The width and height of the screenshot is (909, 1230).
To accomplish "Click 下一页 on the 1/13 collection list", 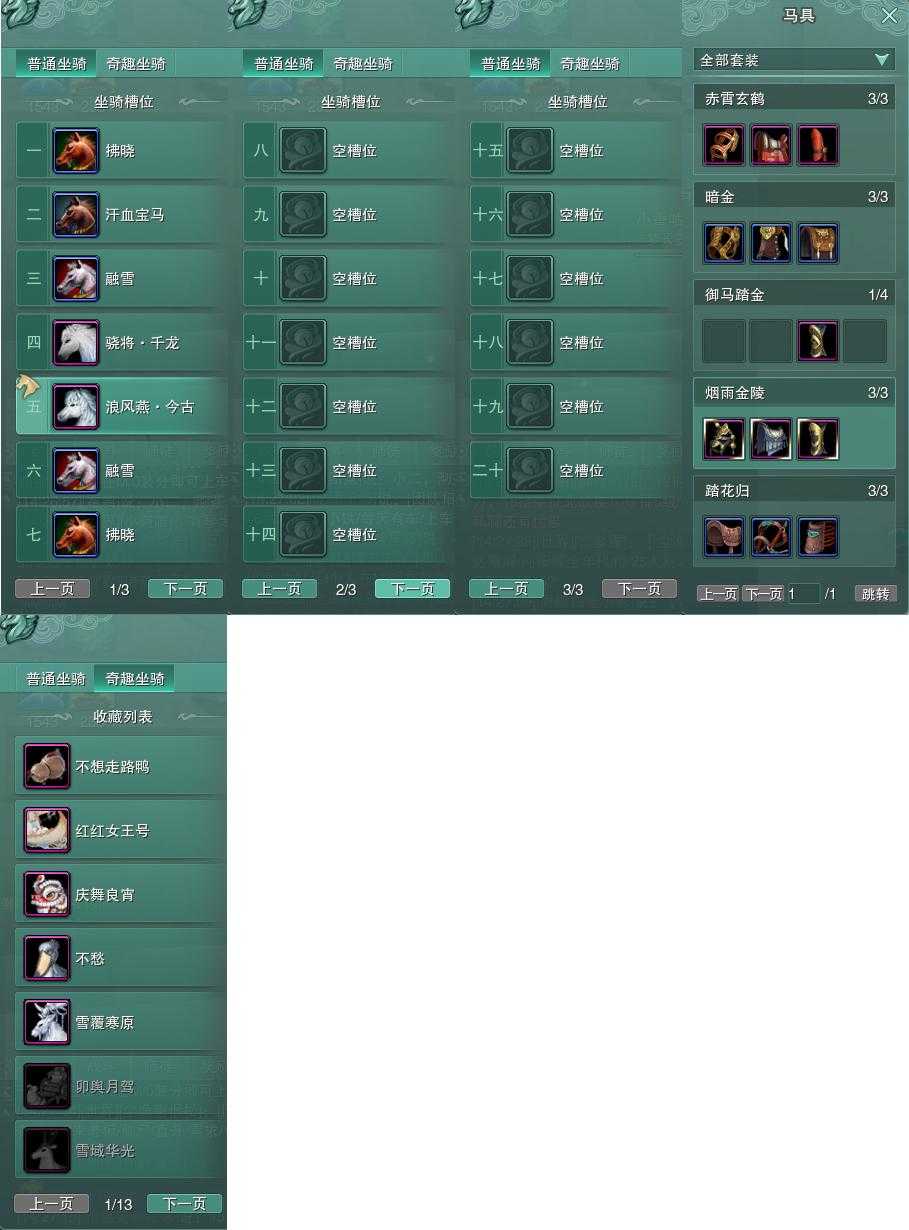I will 184,1204.
